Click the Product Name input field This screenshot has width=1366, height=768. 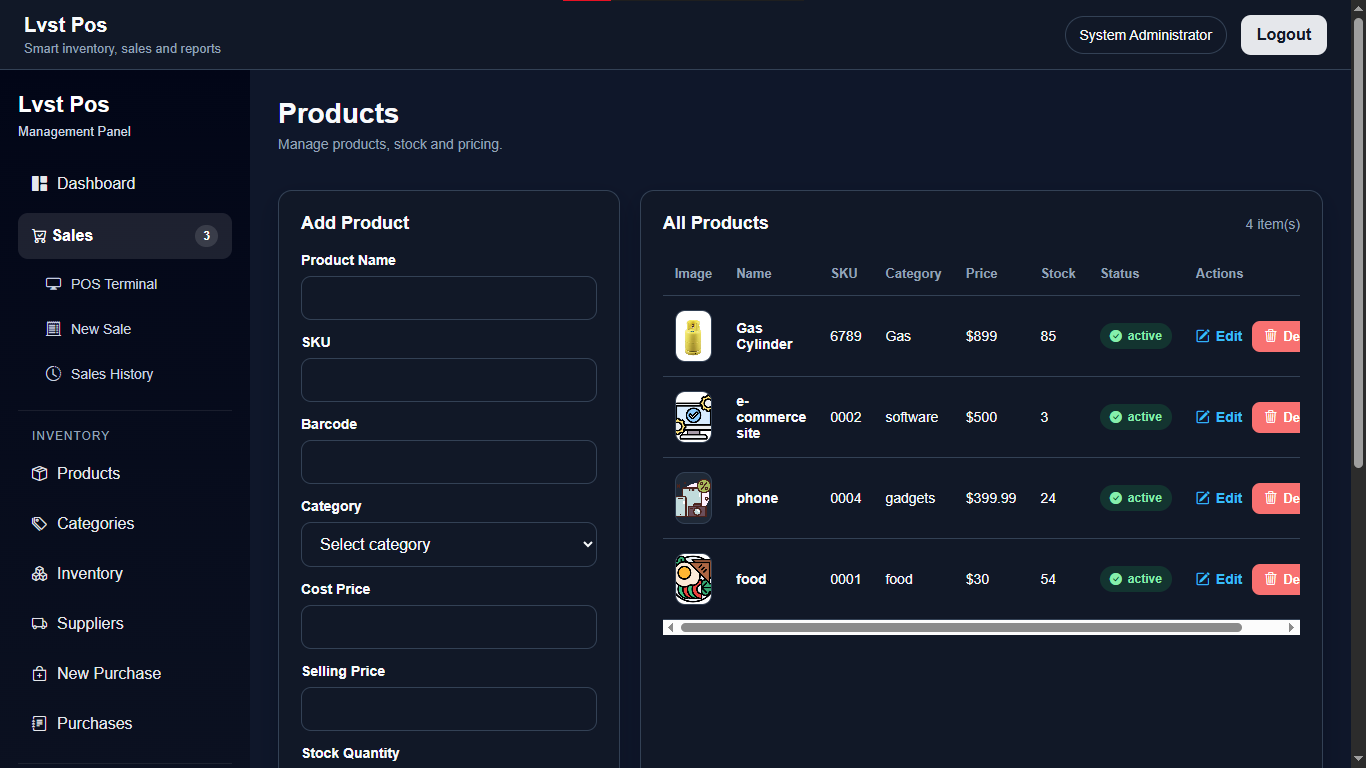[x=449, y=298]
